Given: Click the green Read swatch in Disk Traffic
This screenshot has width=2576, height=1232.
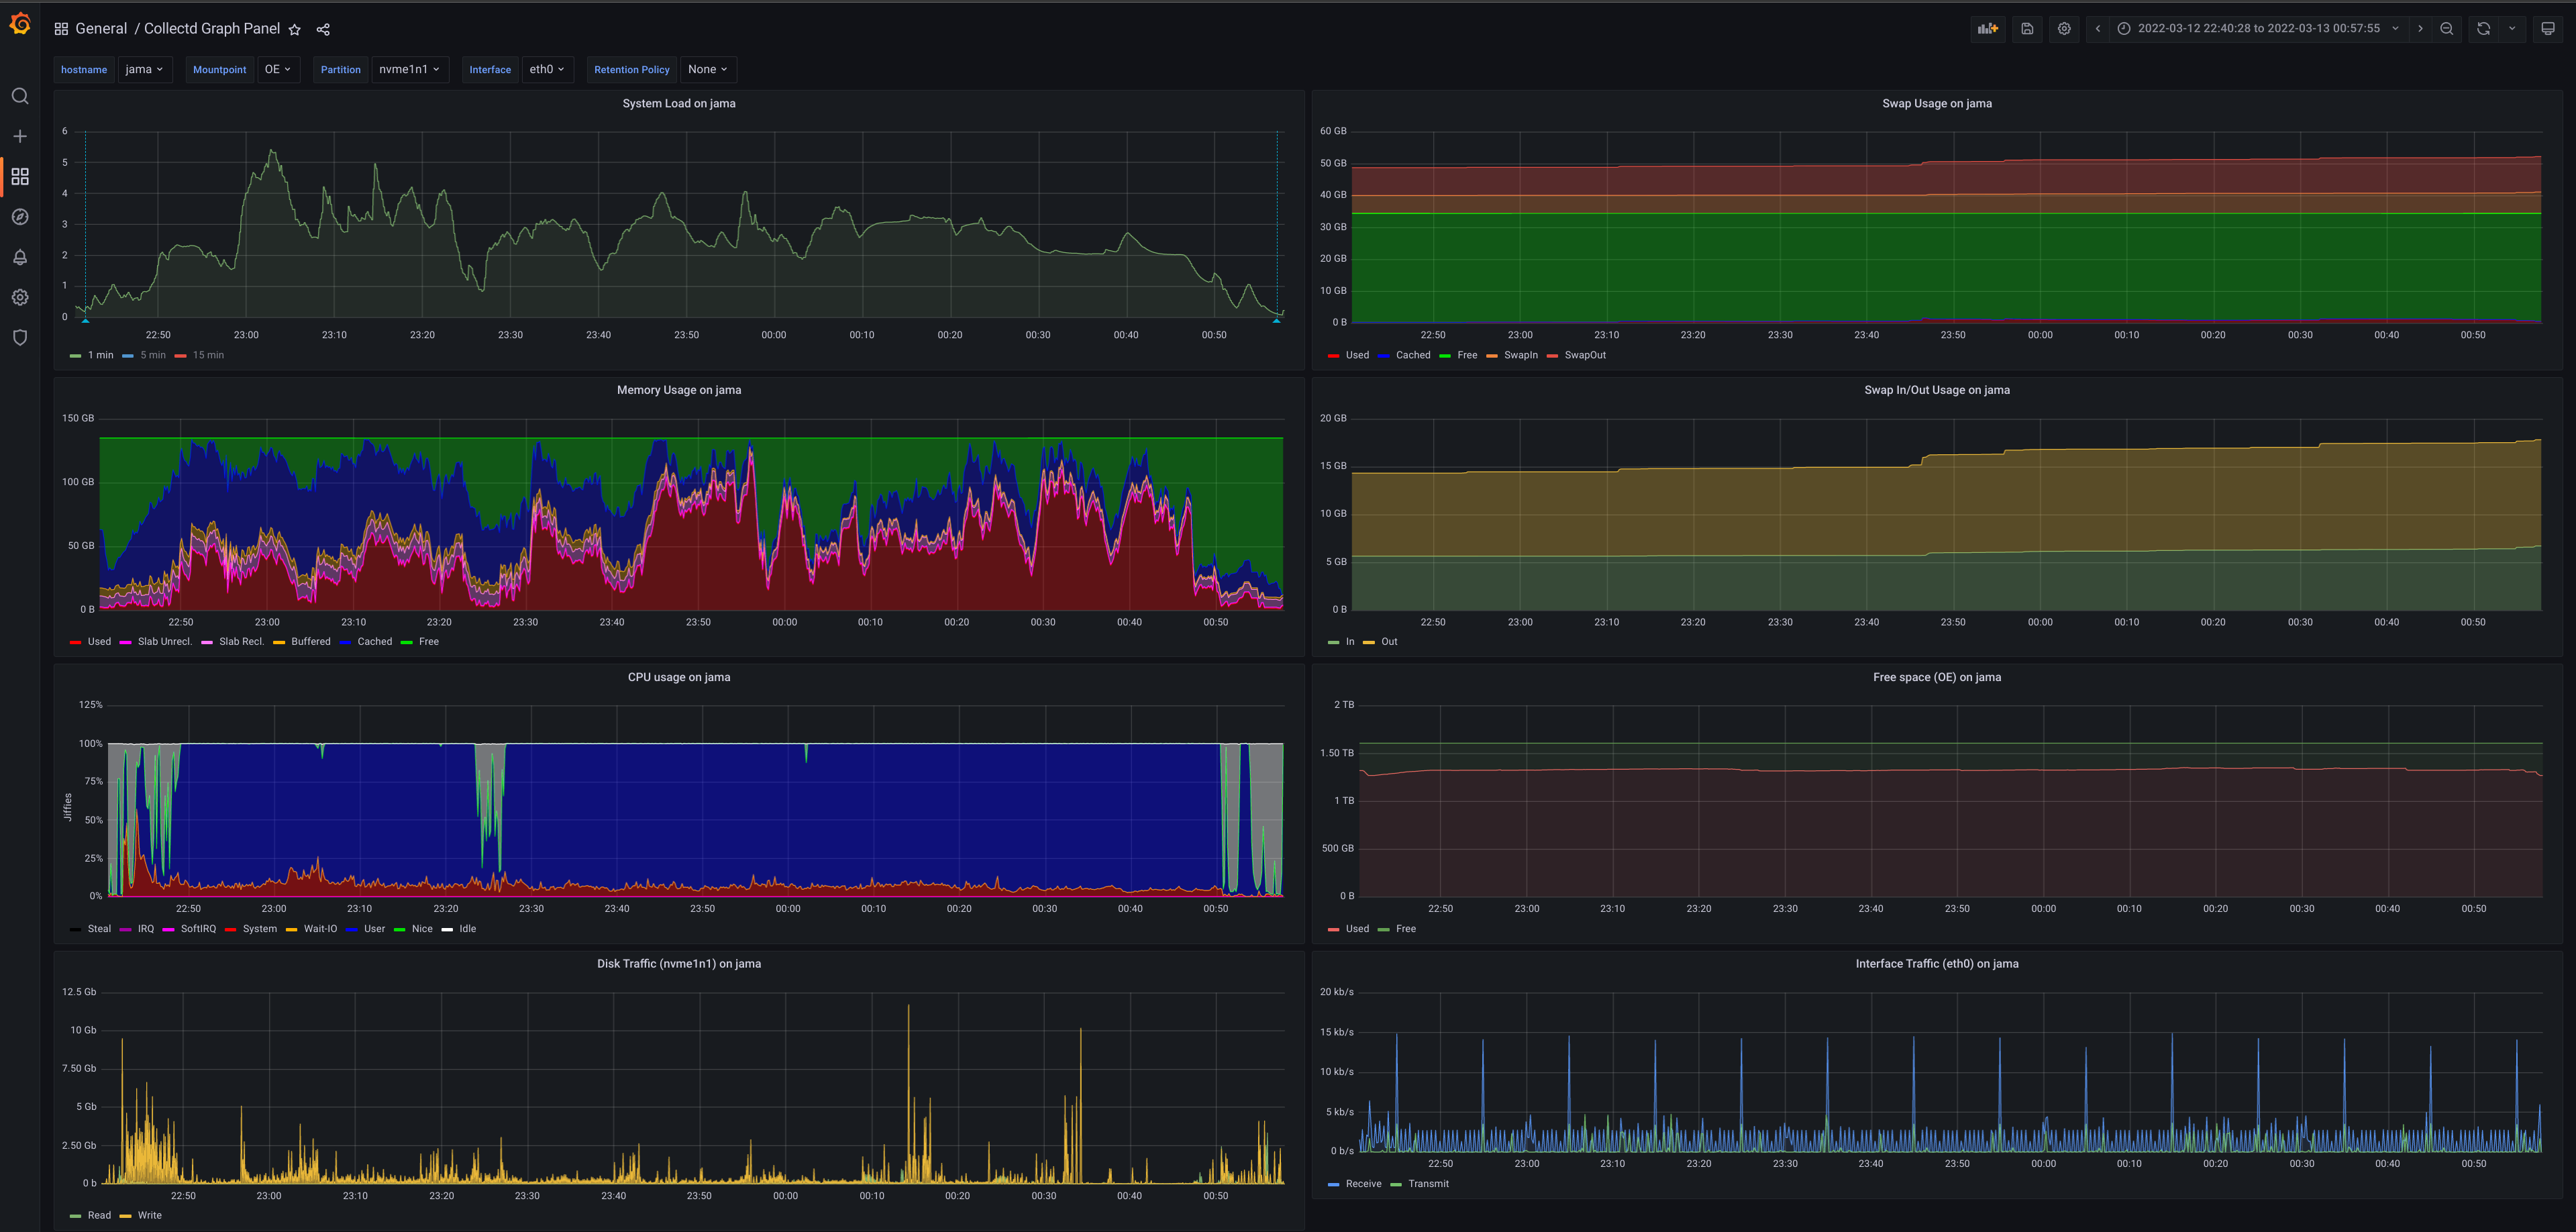Looking at the screenshot, I should click(x=75, y=1217).
